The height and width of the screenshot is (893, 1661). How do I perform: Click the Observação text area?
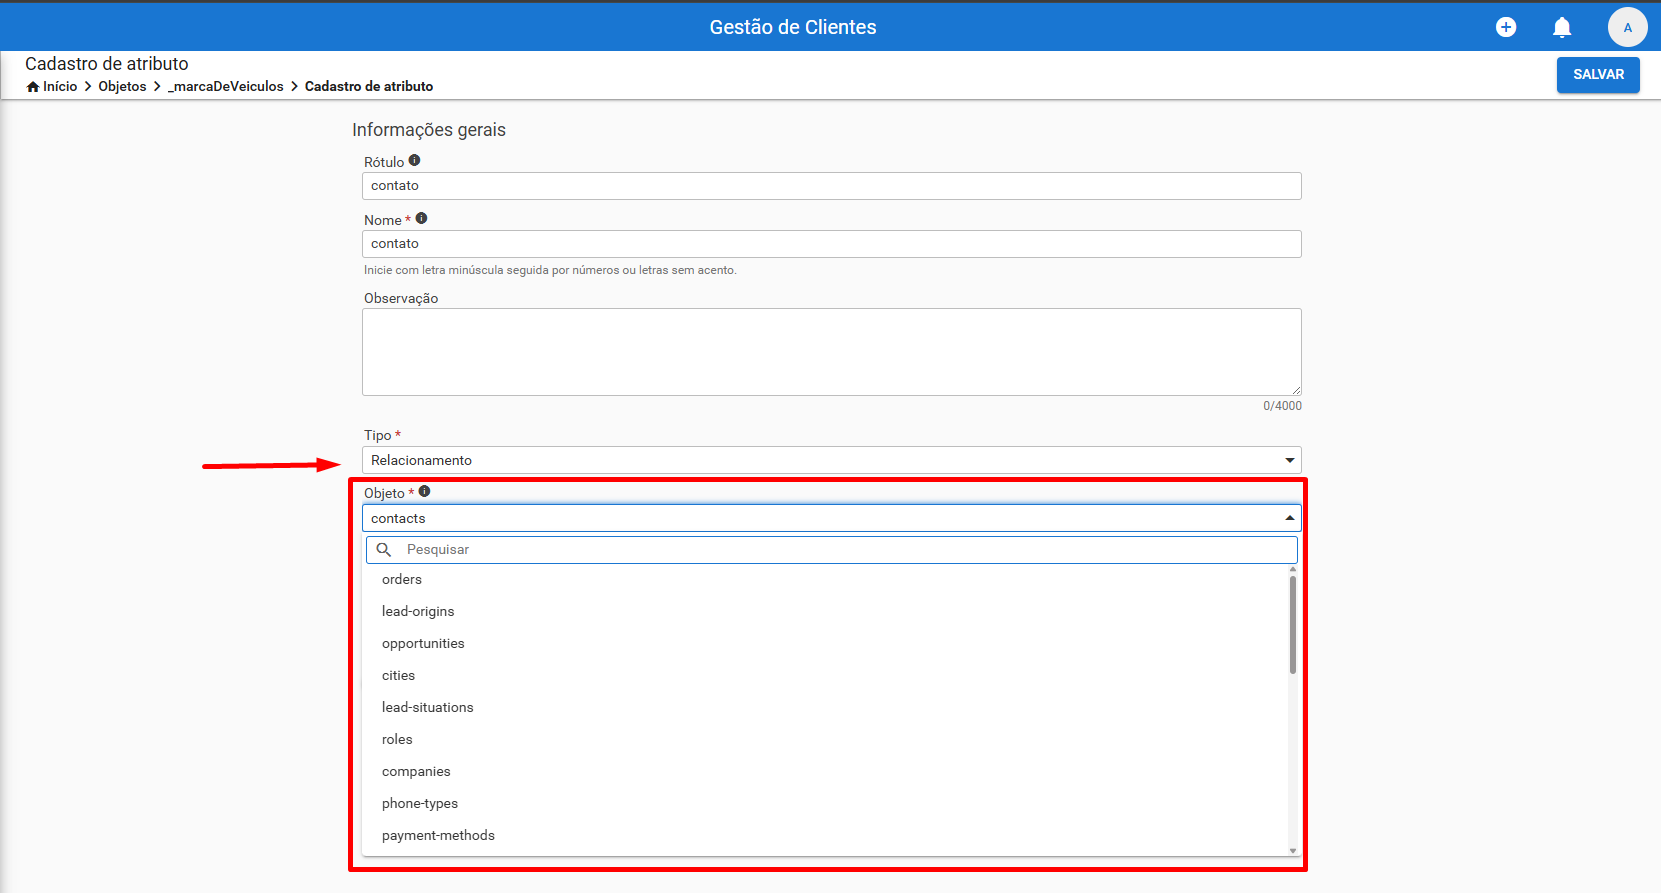coord(831,352)
